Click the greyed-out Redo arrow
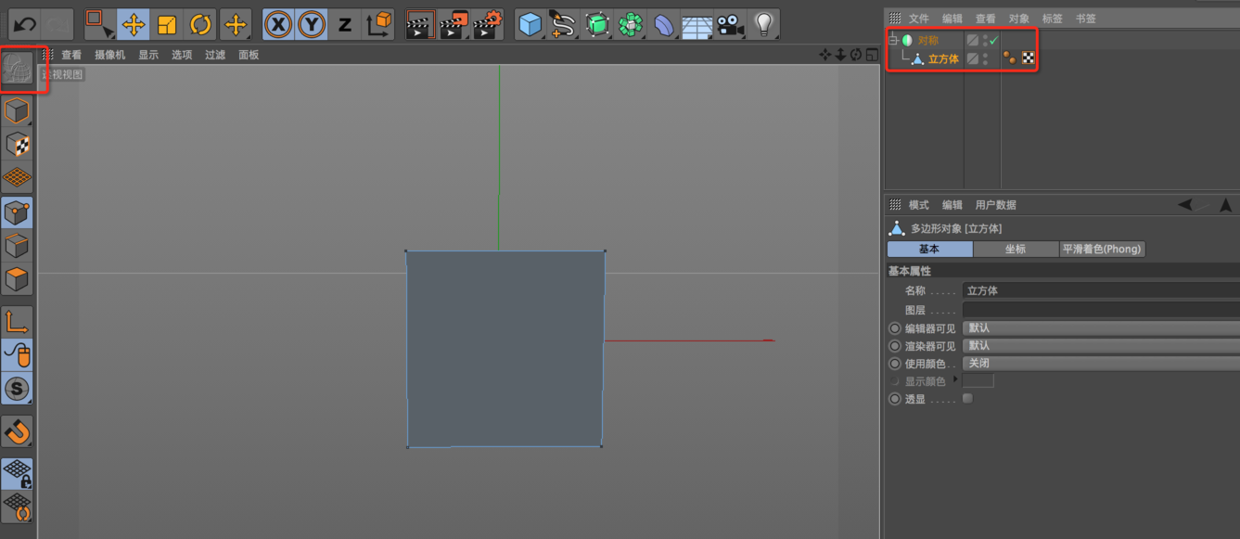Image resolution: width=1240 pixels, height=539 pixels. tap(58, 23)
